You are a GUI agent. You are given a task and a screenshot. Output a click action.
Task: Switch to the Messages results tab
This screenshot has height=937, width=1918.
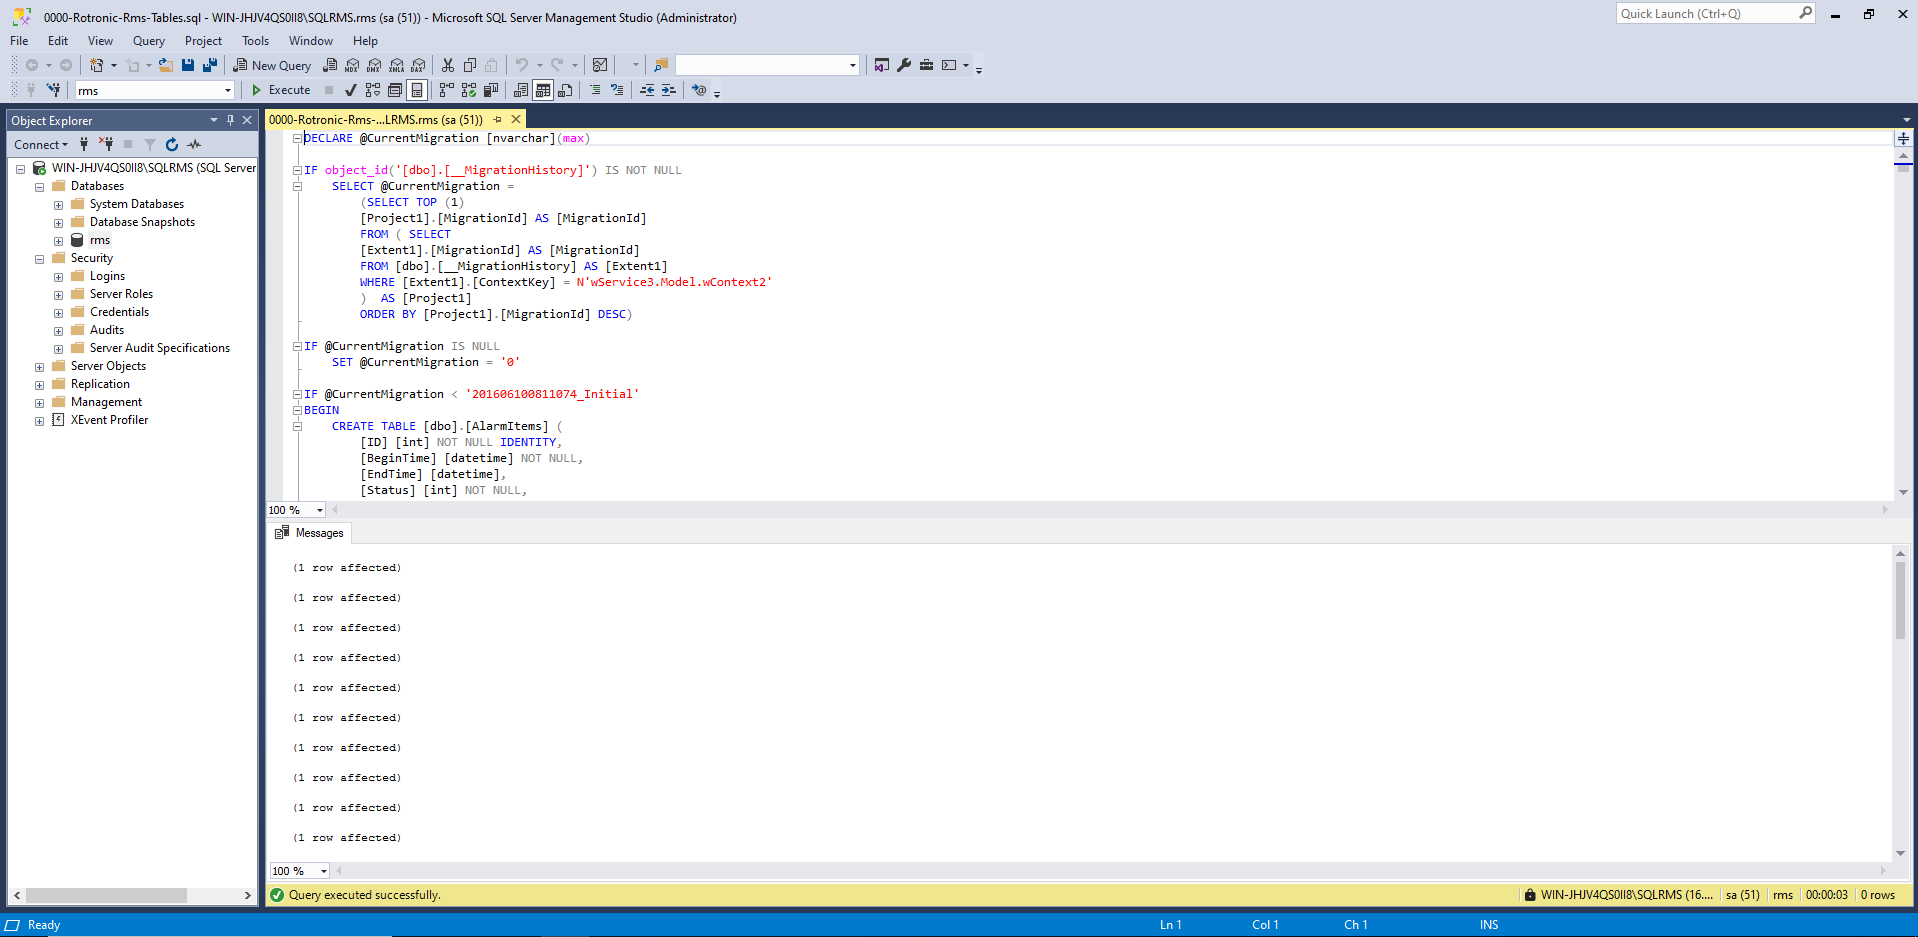(x=310, y=533)
